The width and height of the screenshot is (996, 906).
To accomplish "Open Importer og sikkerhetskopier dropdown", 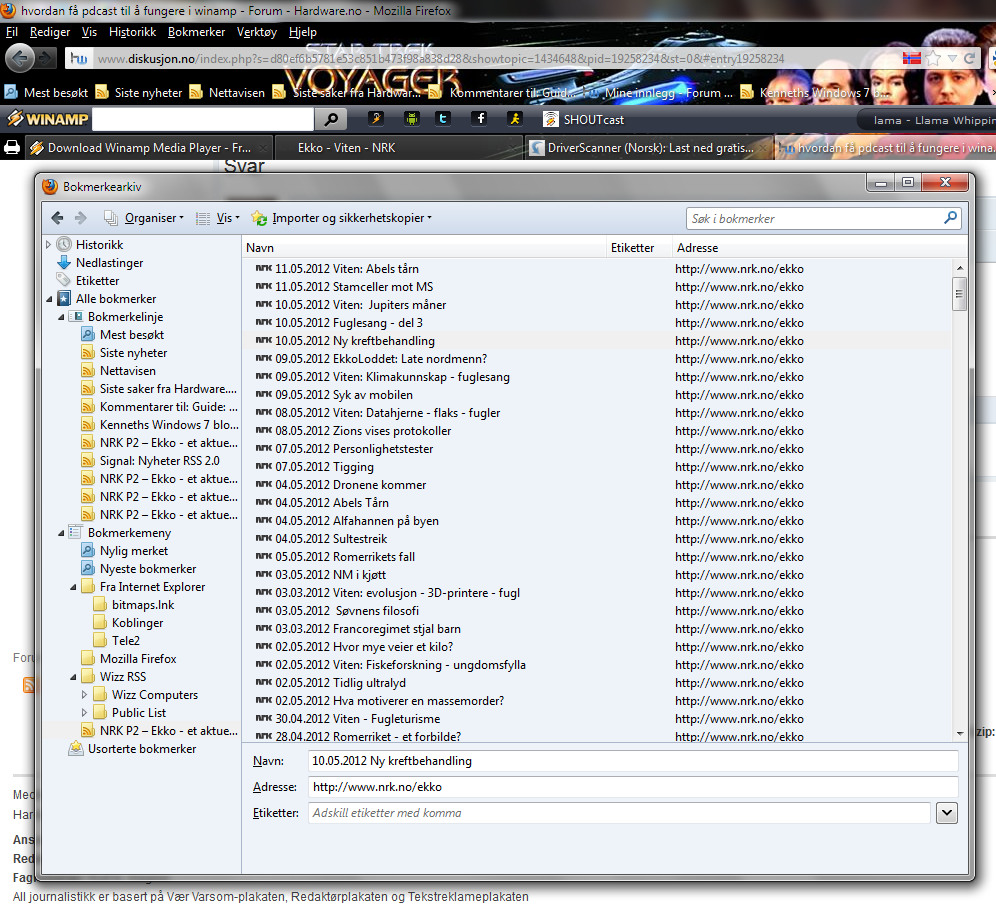I will point(342,218).
